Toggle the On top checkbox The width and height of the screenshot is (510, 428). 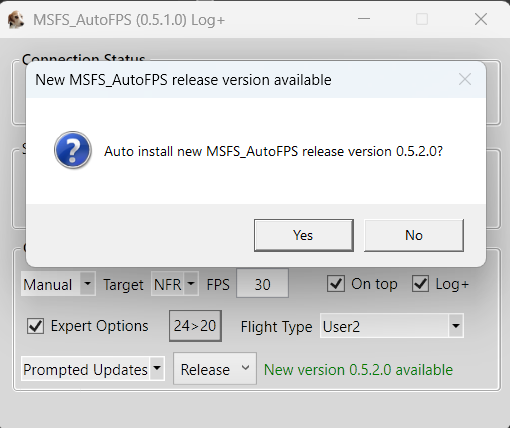tap(336, 284)
